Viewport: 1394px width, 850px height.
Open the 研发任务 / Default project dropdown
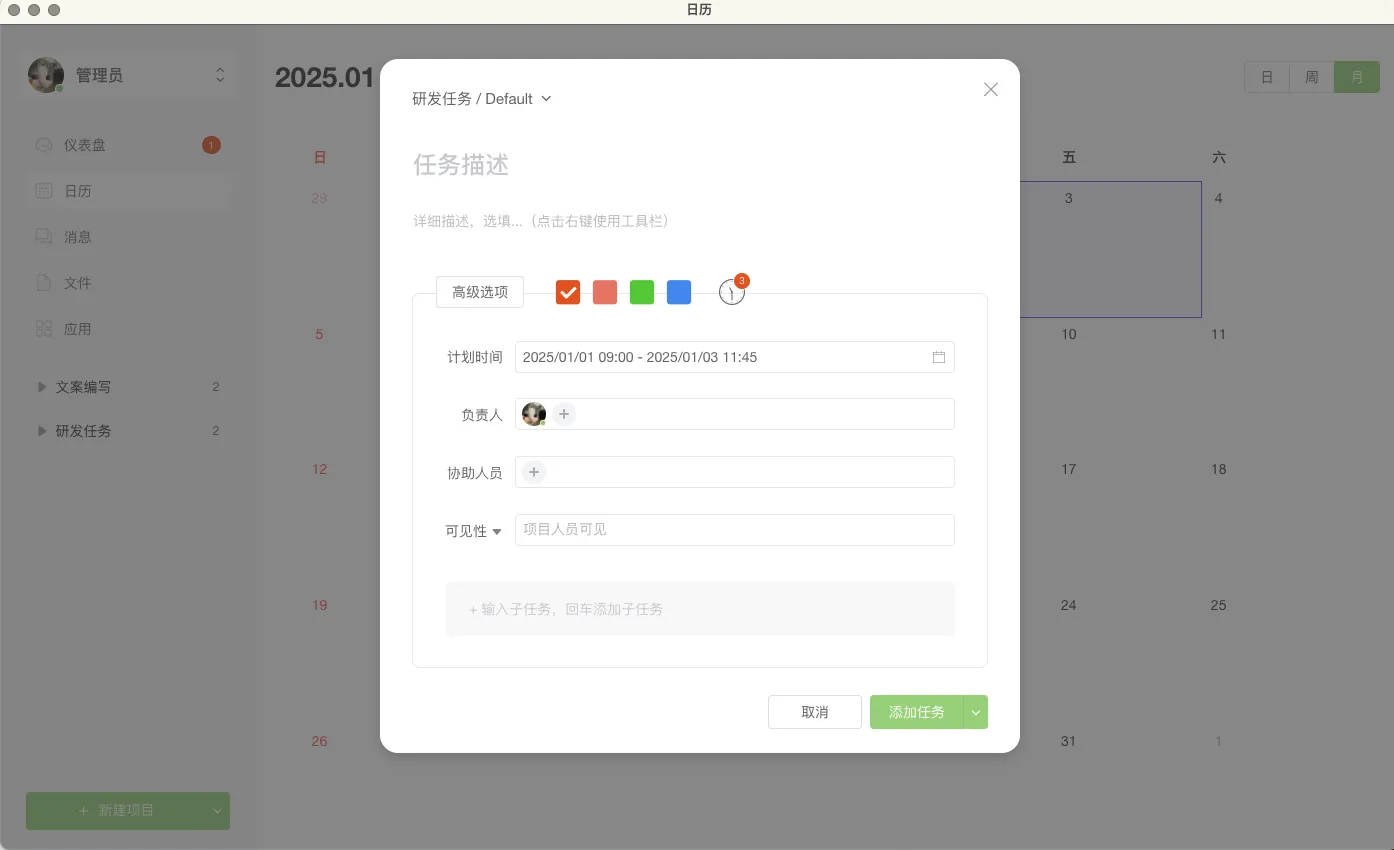[x=483, y=98]
